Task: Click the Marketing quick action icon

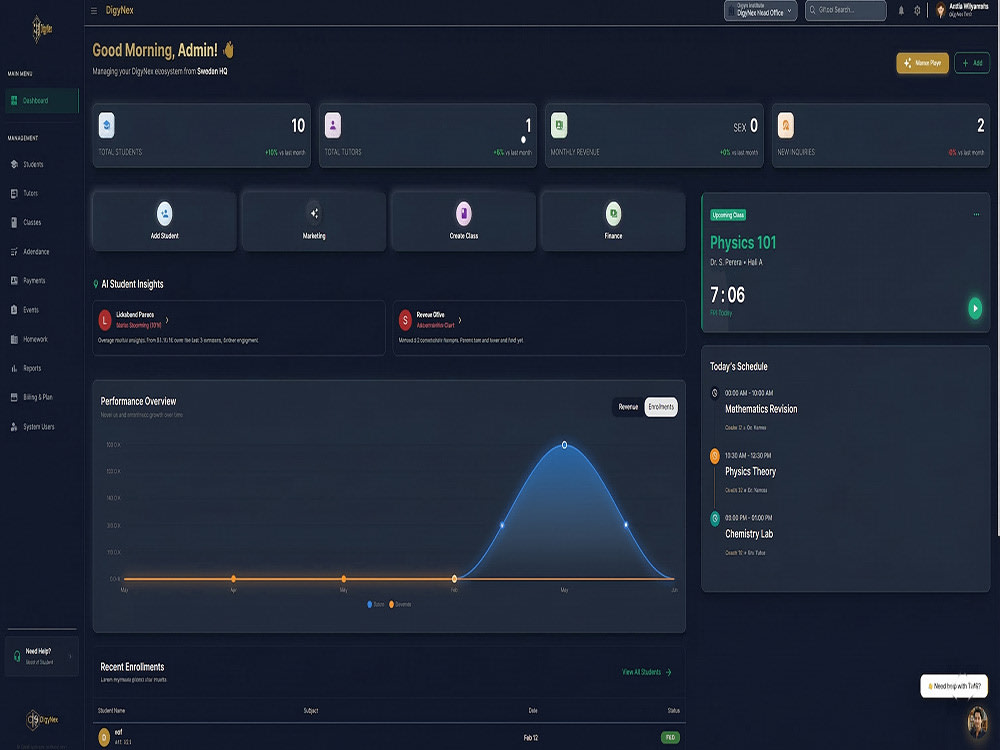Action: pyautogui.click(x=314, y=214)
